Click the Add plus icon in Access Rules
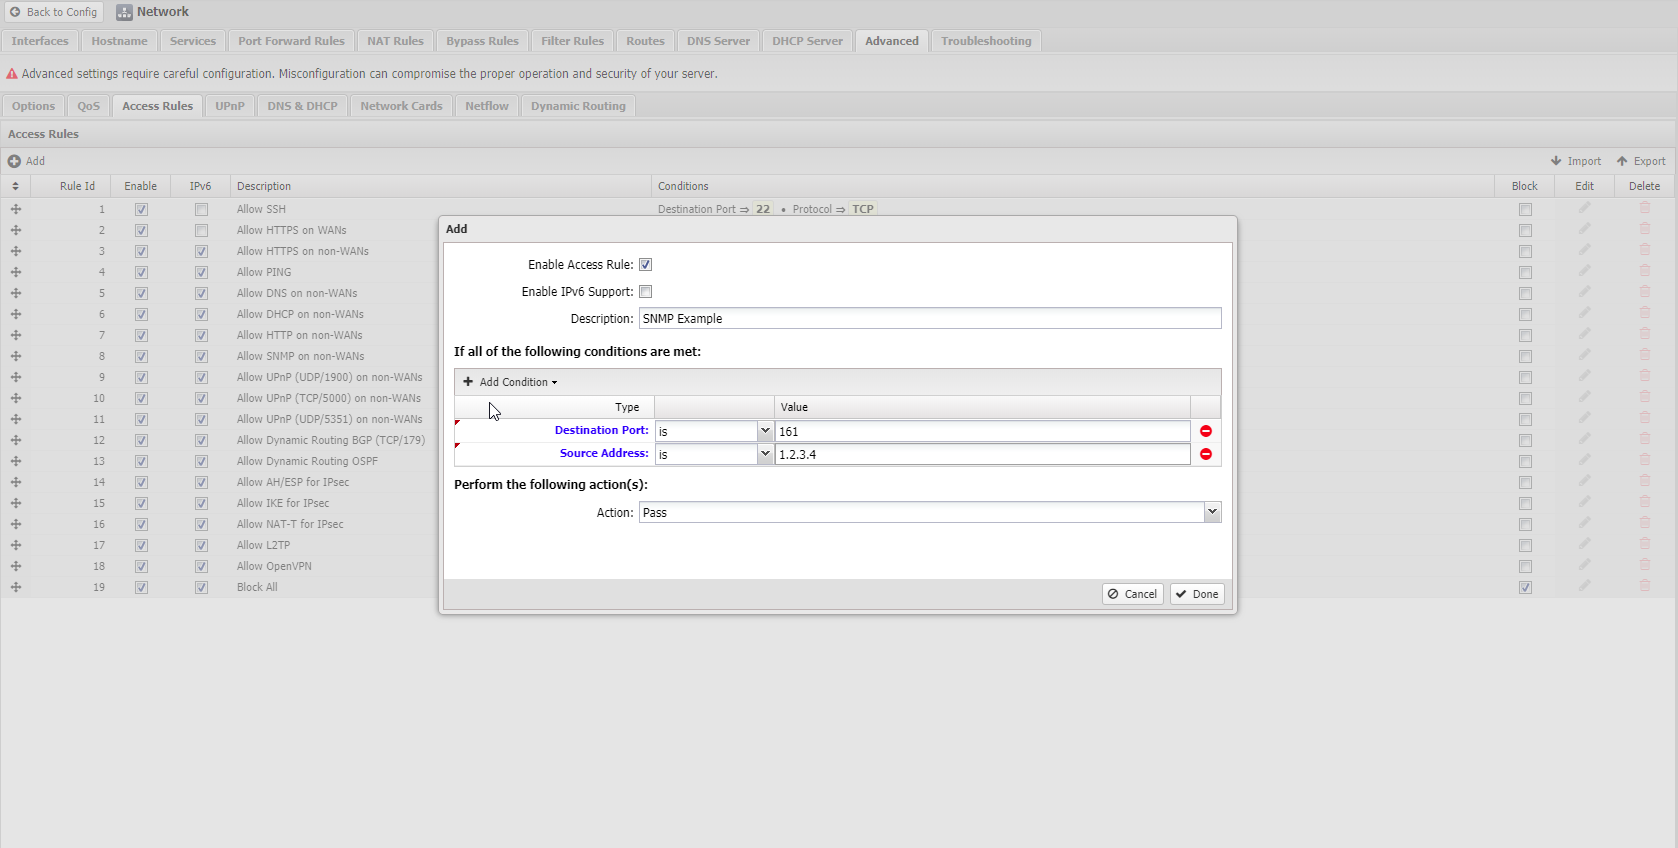Viewport: 1678px width, 848px height. (15, 161)
